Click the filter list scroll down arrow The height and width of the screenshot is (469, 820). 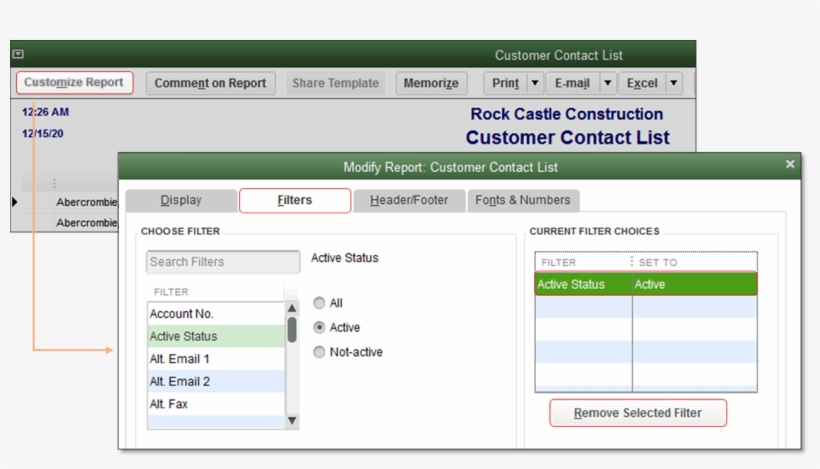click(292, 420)
